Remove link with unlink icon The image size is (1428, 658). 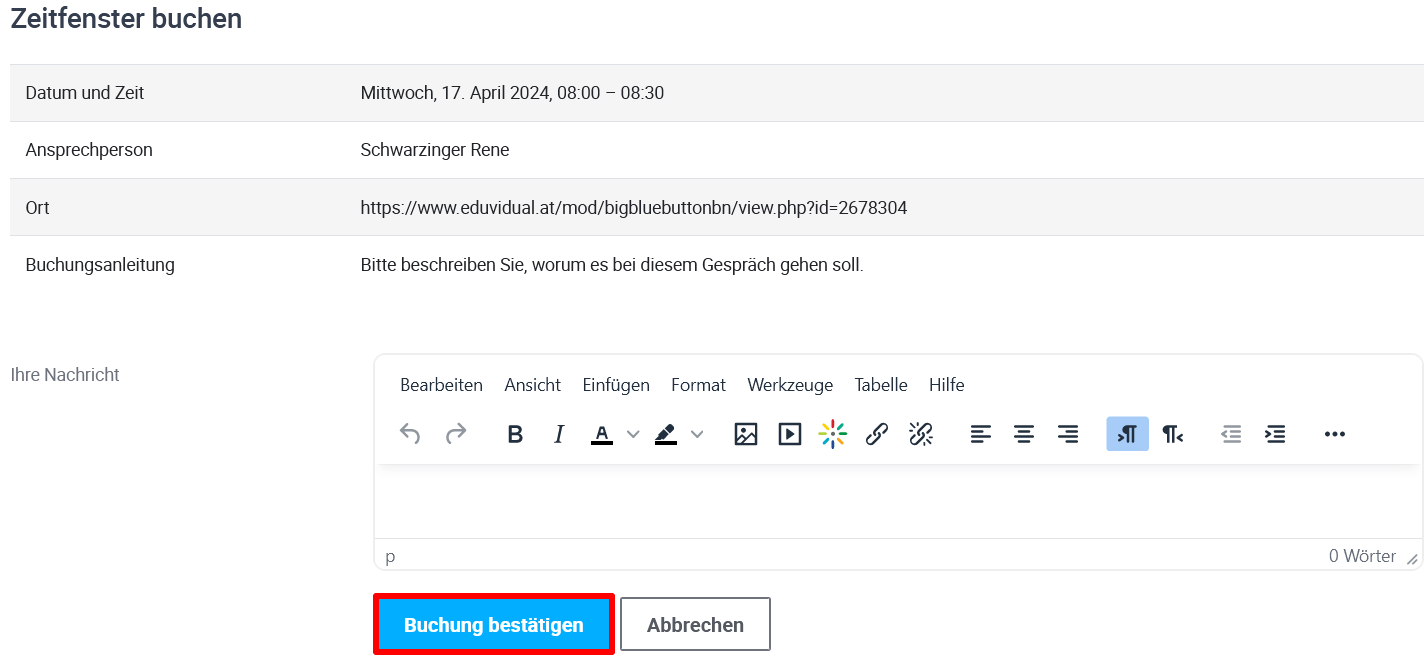pos(921,434)
